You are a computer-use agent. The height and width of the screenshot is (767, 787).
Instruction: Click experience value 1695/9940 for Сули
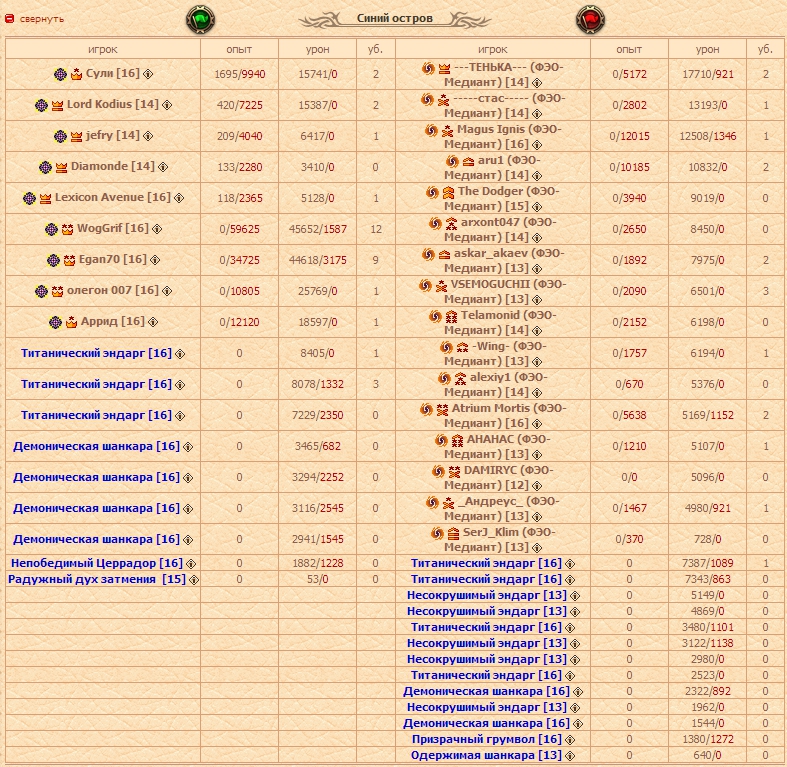coord(239,74)
